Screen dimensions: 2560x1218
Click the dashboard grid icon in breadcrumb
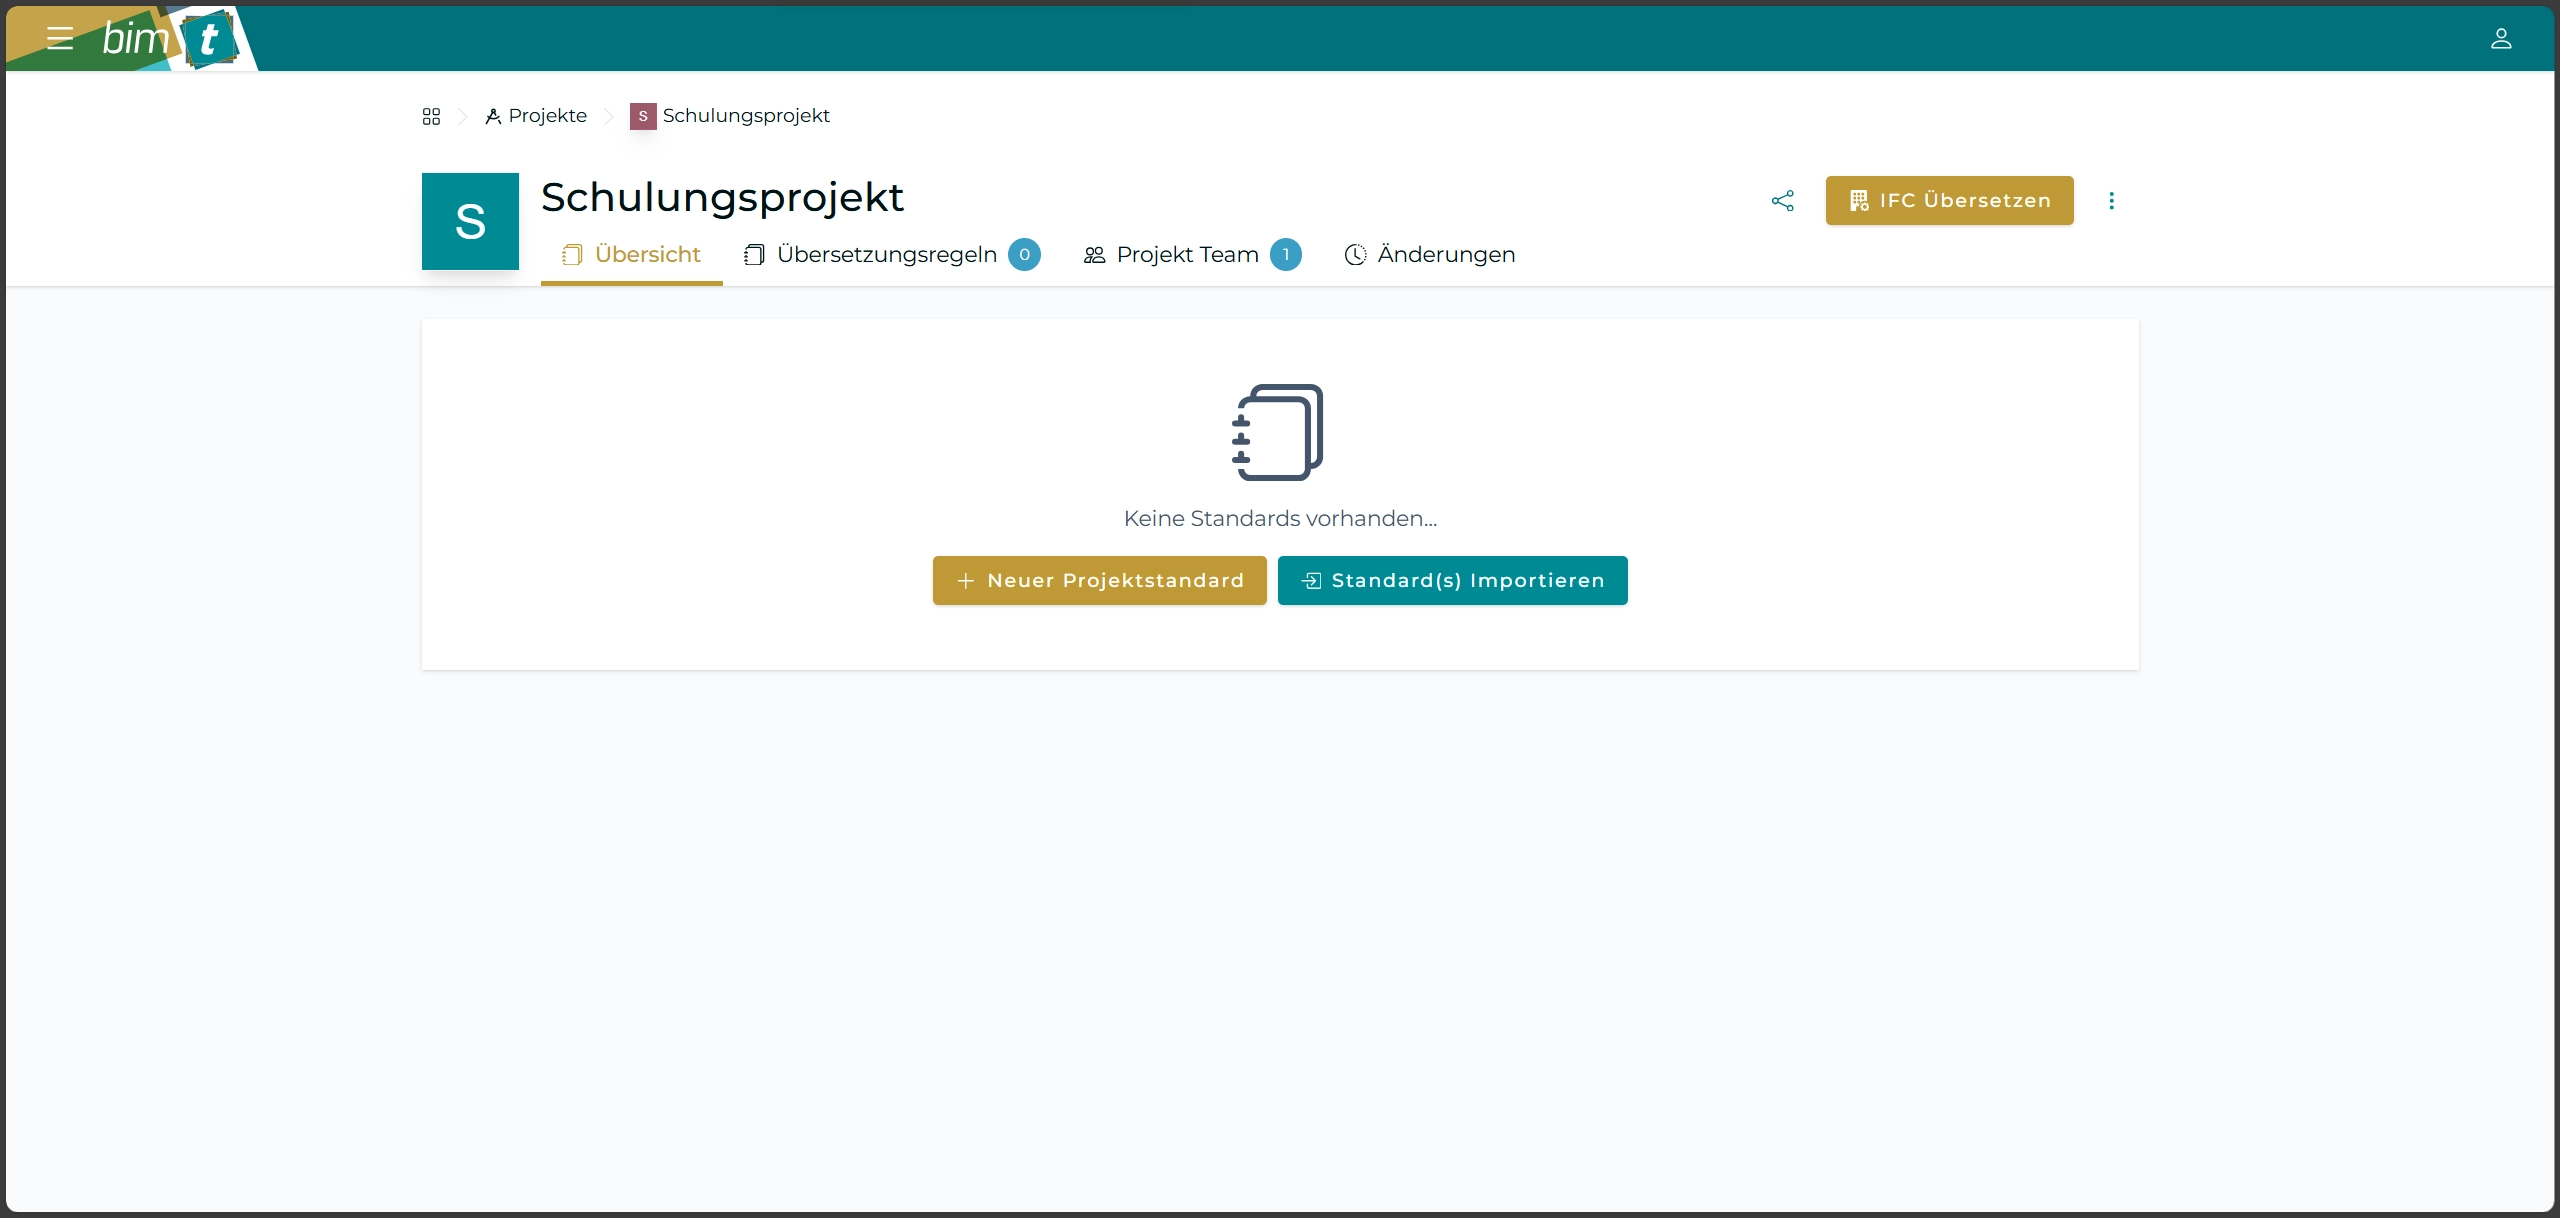coord(431,115)
